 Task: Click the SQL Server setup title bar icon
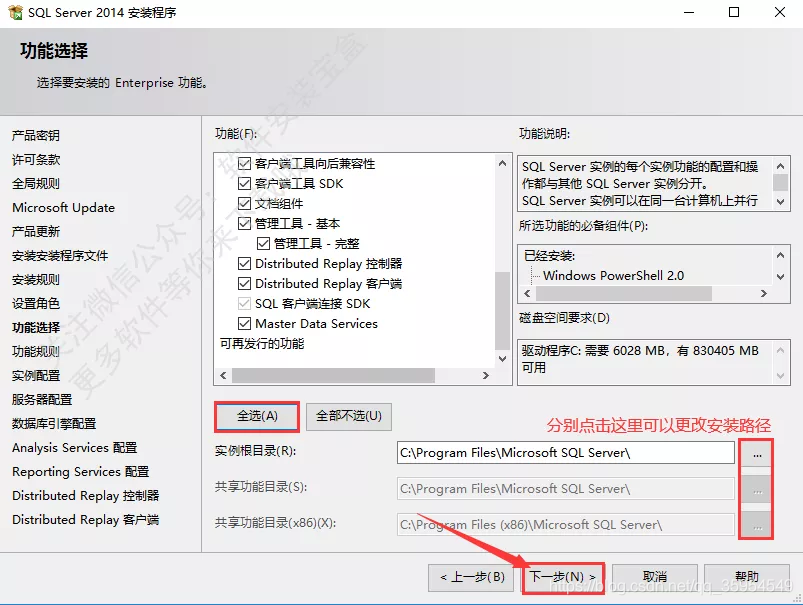pos(15,12)
